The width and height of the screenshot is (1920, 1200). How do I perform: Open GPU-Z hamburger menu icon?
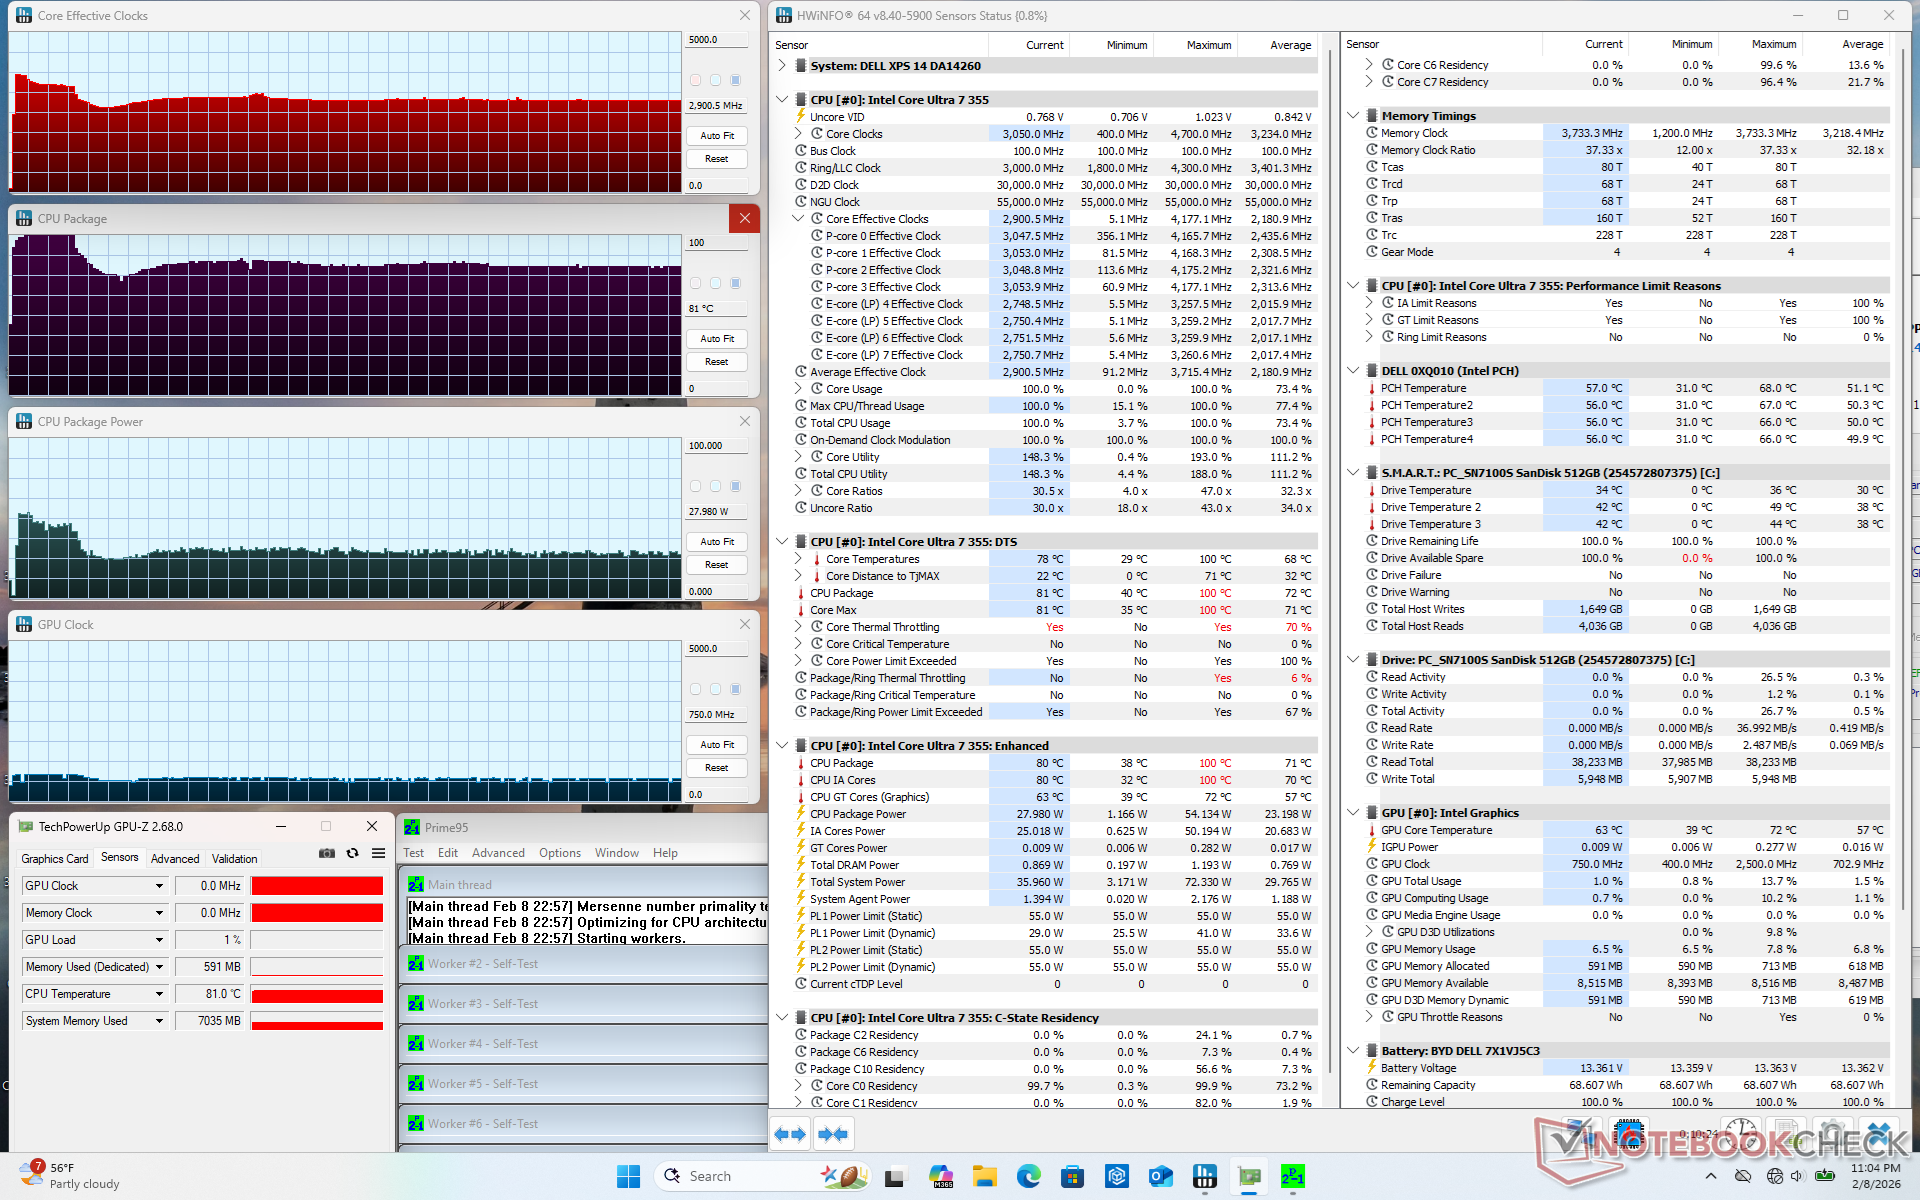coord(378,853)
